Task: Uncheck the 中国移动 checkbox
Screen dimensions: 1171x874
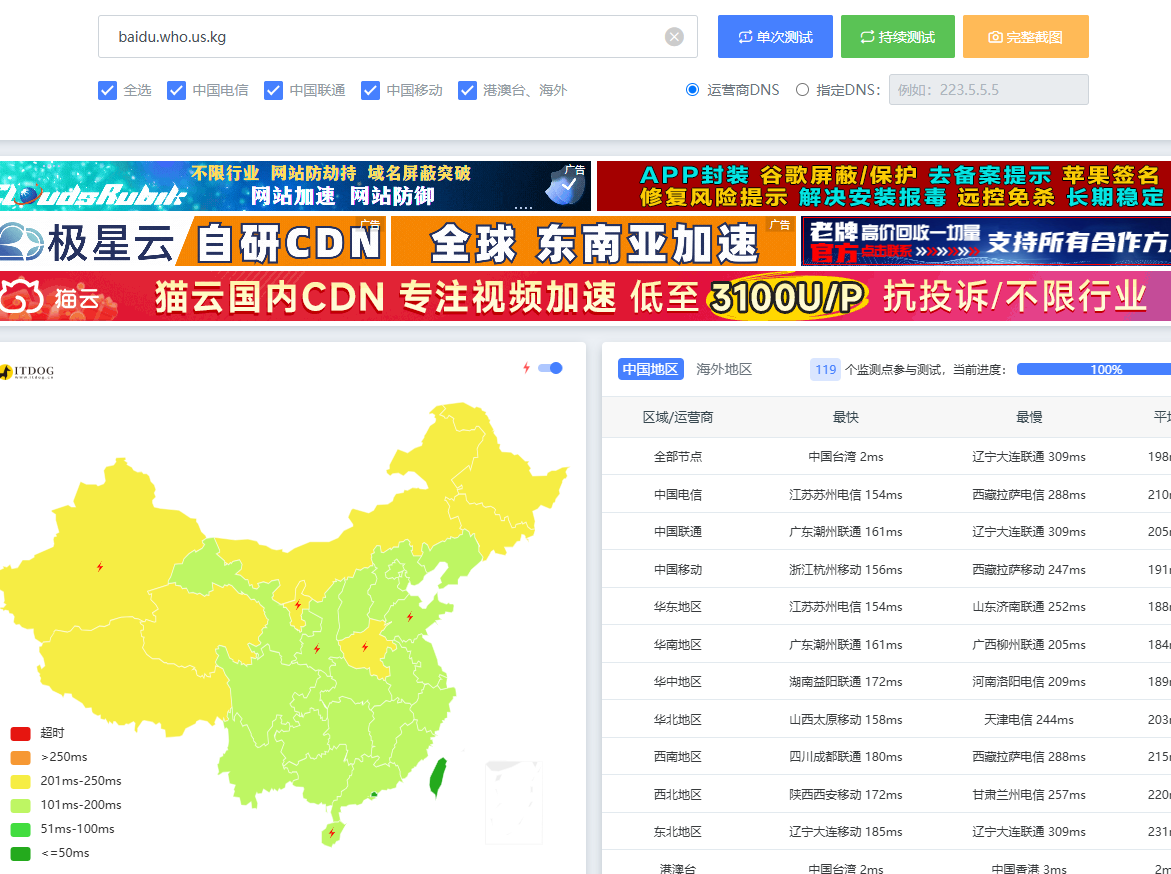Action: (x=370, y=90)
